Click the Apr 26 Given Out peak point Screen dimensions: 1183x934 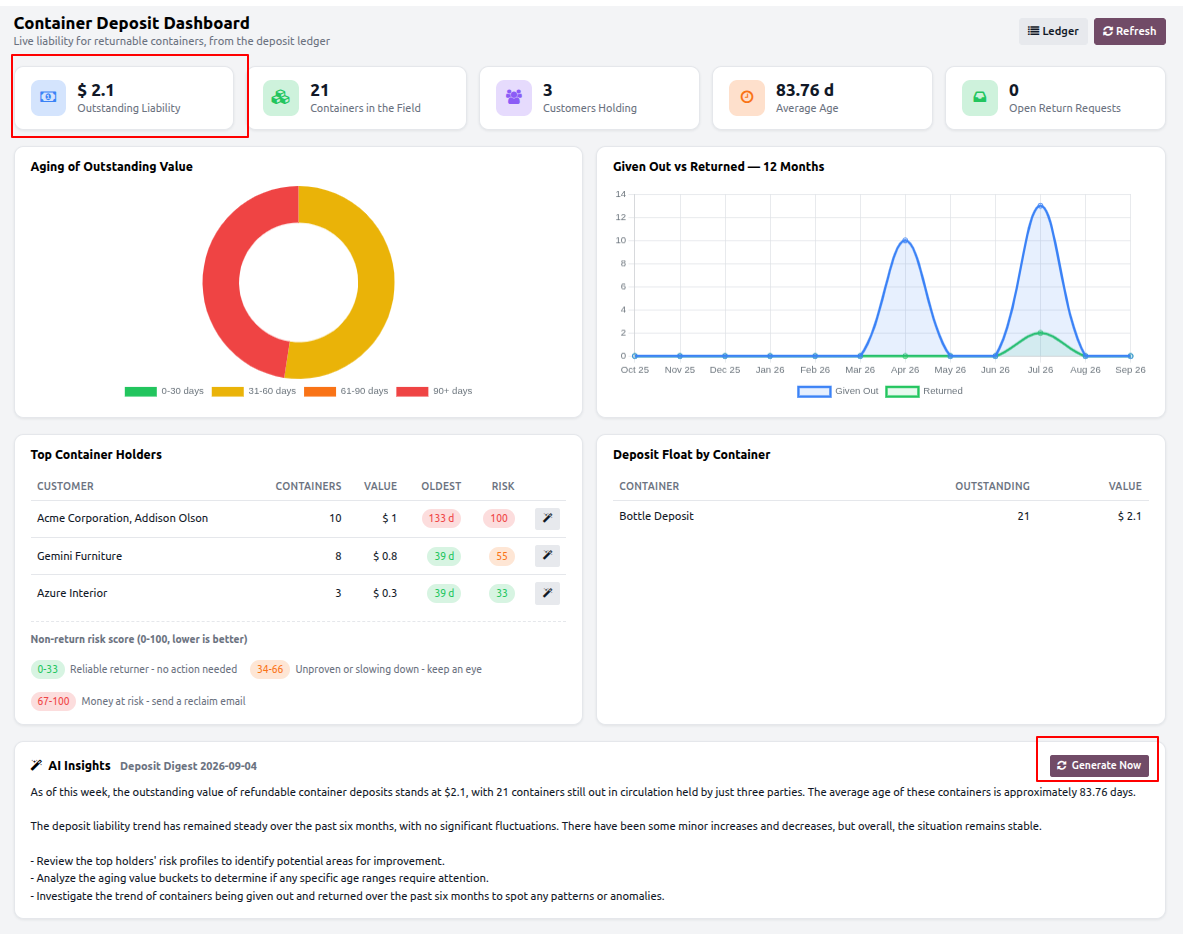click(905, 241)
